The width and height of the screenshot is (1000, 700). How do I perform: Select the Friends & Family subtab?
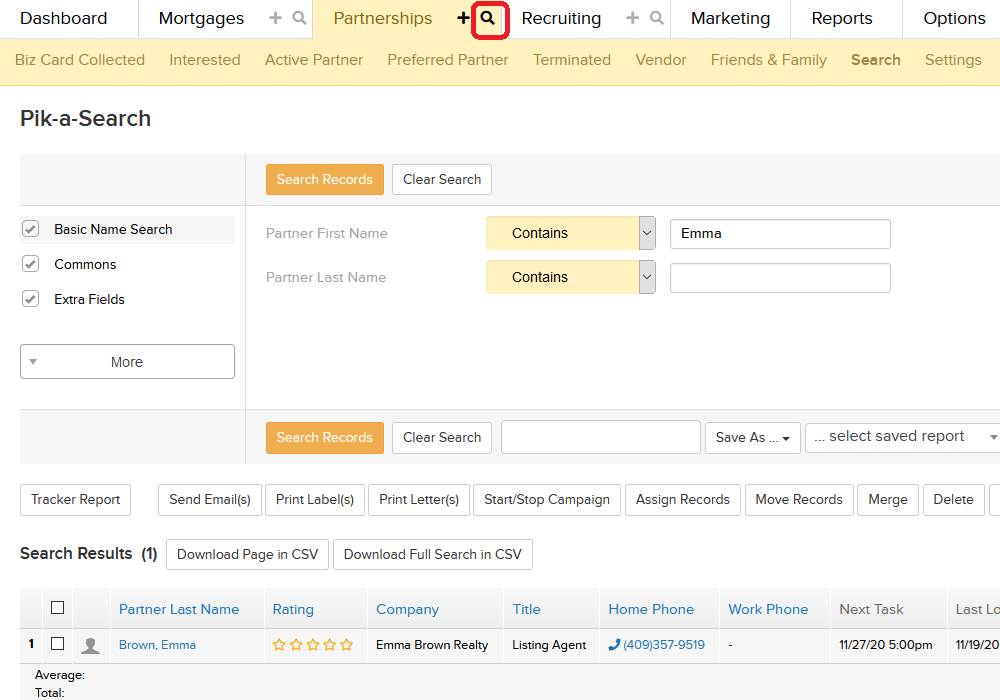tap(768, 60)
